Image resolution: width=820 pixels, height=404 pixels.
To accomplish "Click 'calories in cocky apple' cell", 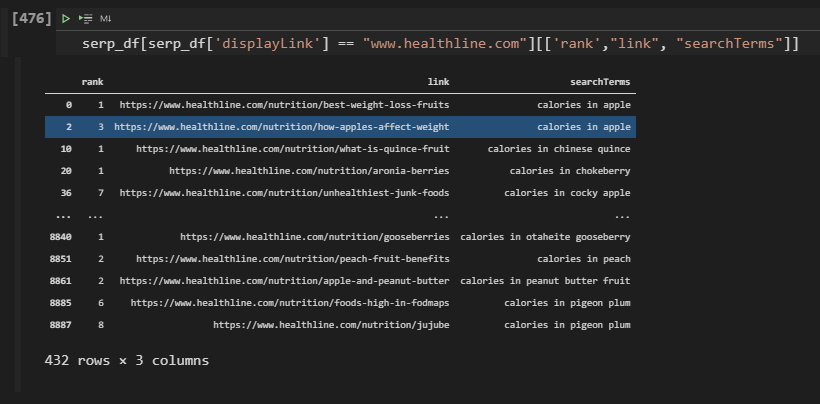I will click(x=567, y=193).
